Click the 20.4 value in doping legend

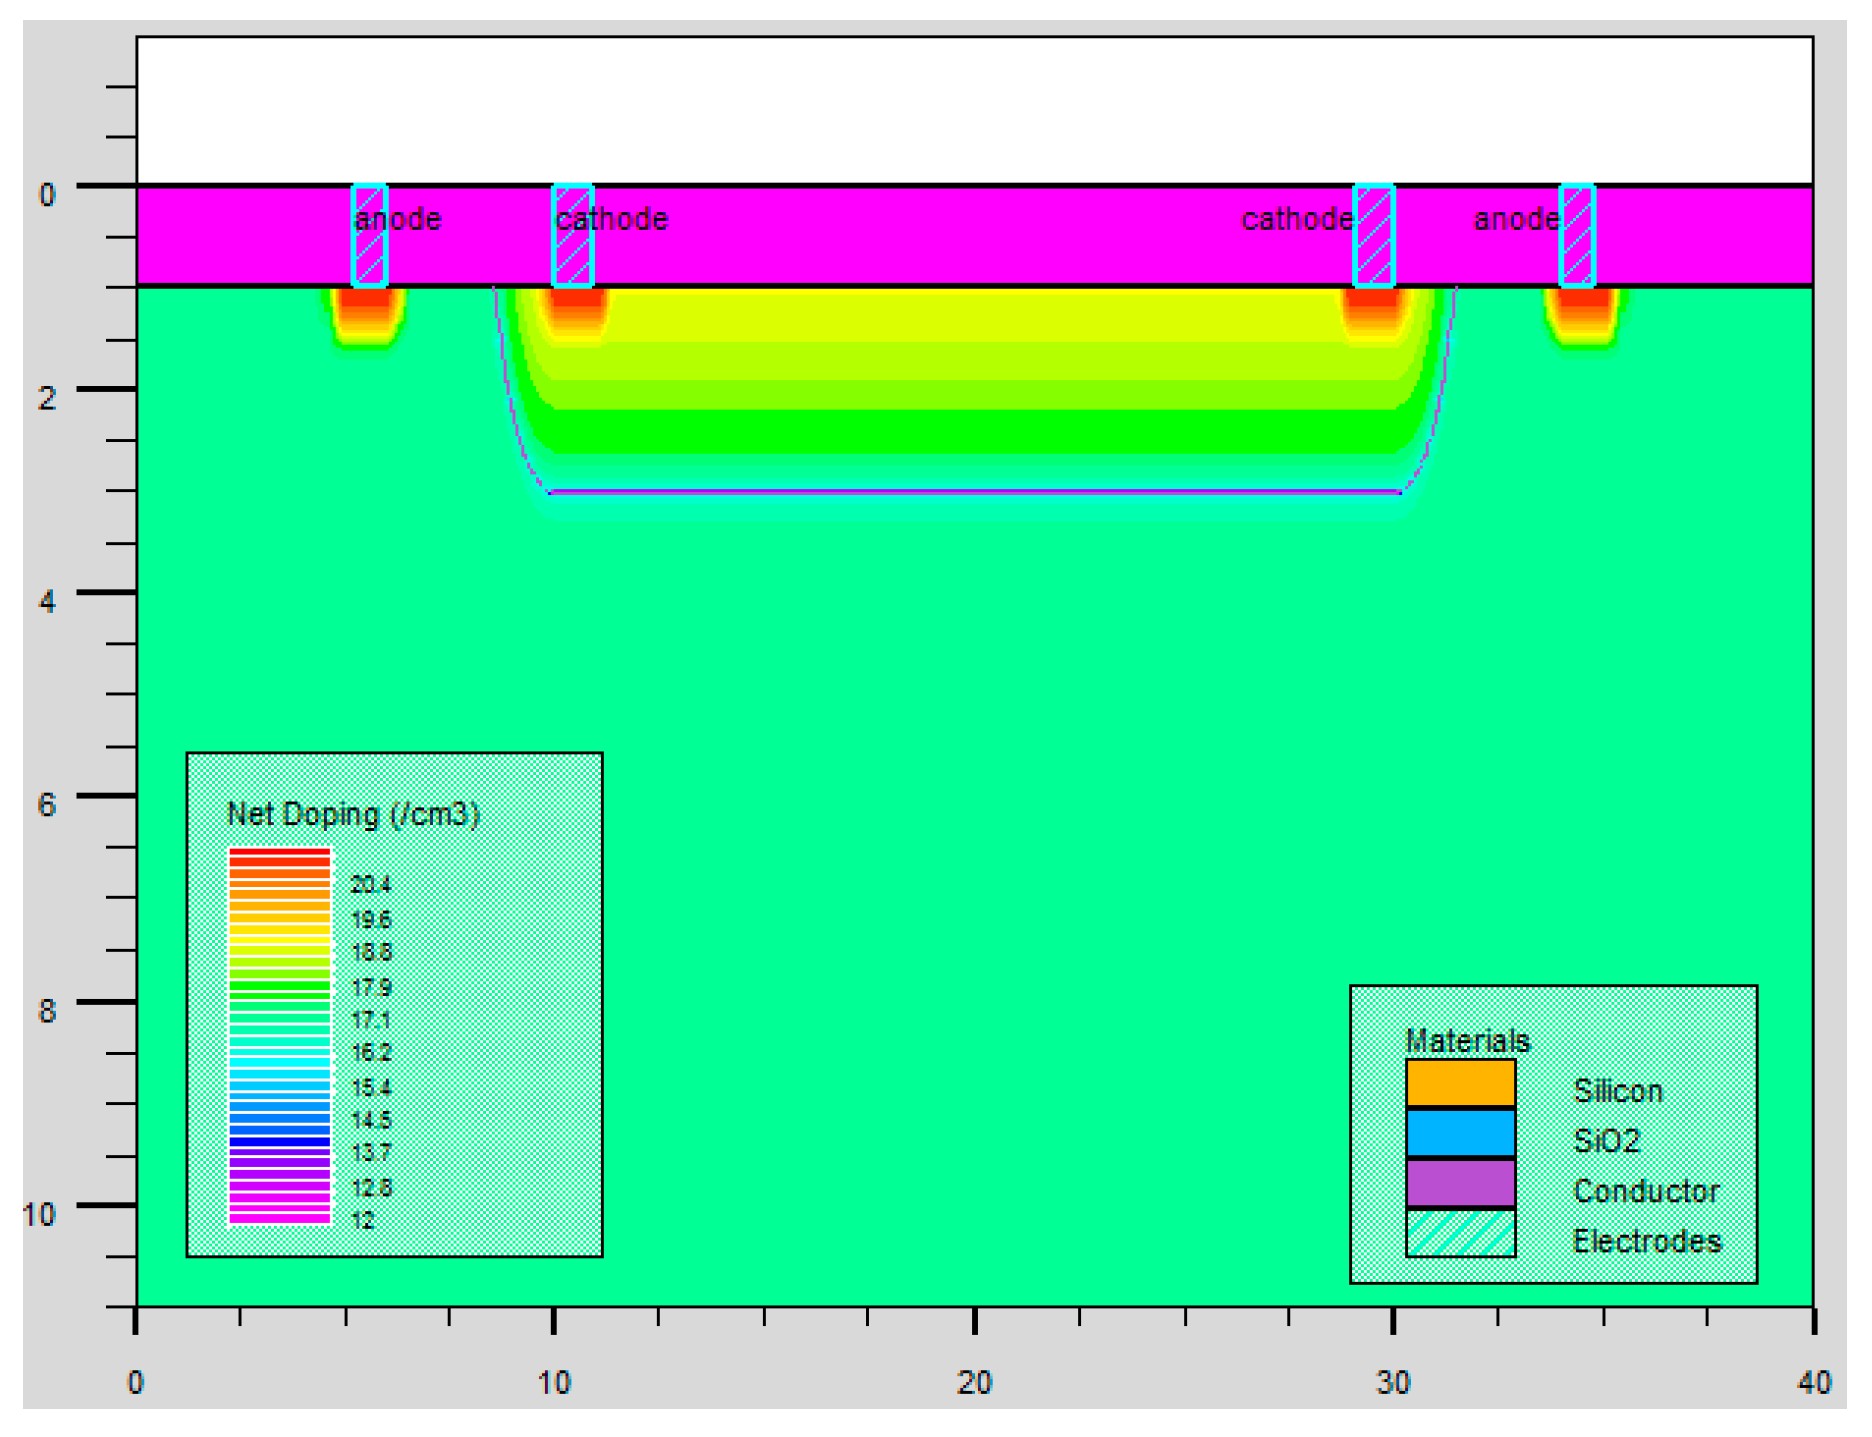pyautogui.click(x=371, y=885)
